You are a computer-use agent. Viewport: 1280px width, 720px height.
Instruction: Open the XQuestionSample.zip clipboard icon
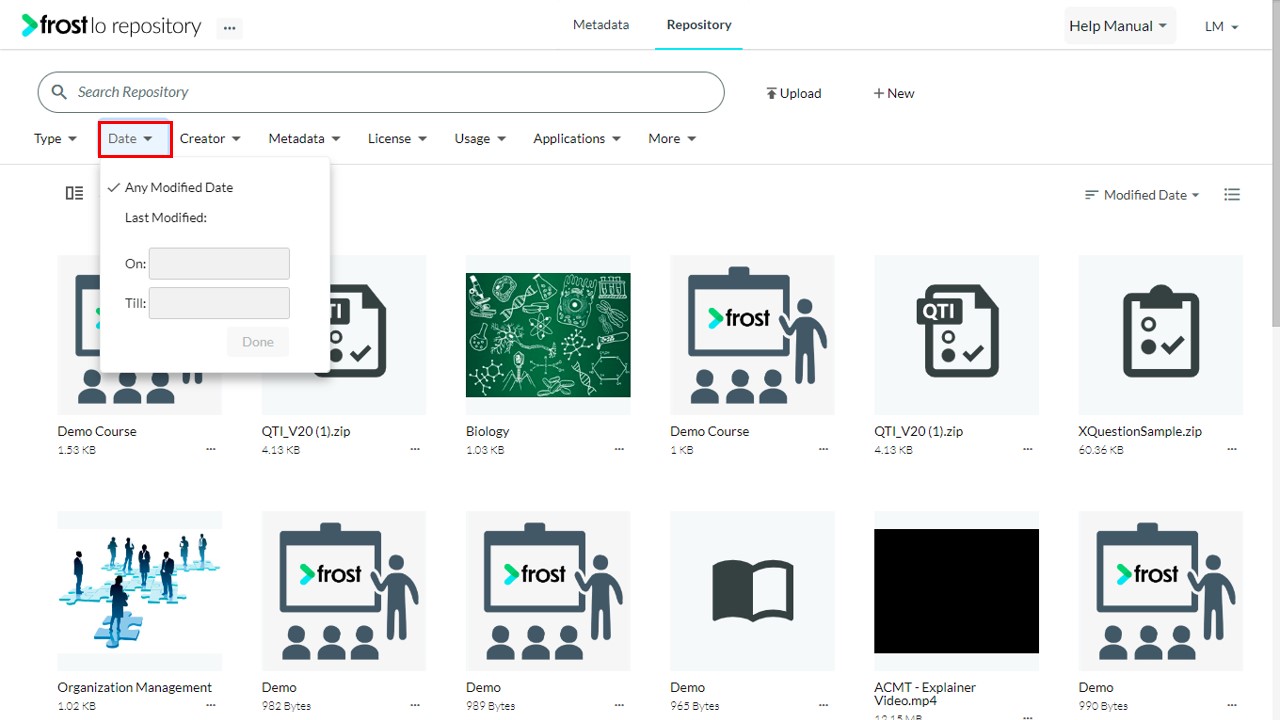(1160, 335)
